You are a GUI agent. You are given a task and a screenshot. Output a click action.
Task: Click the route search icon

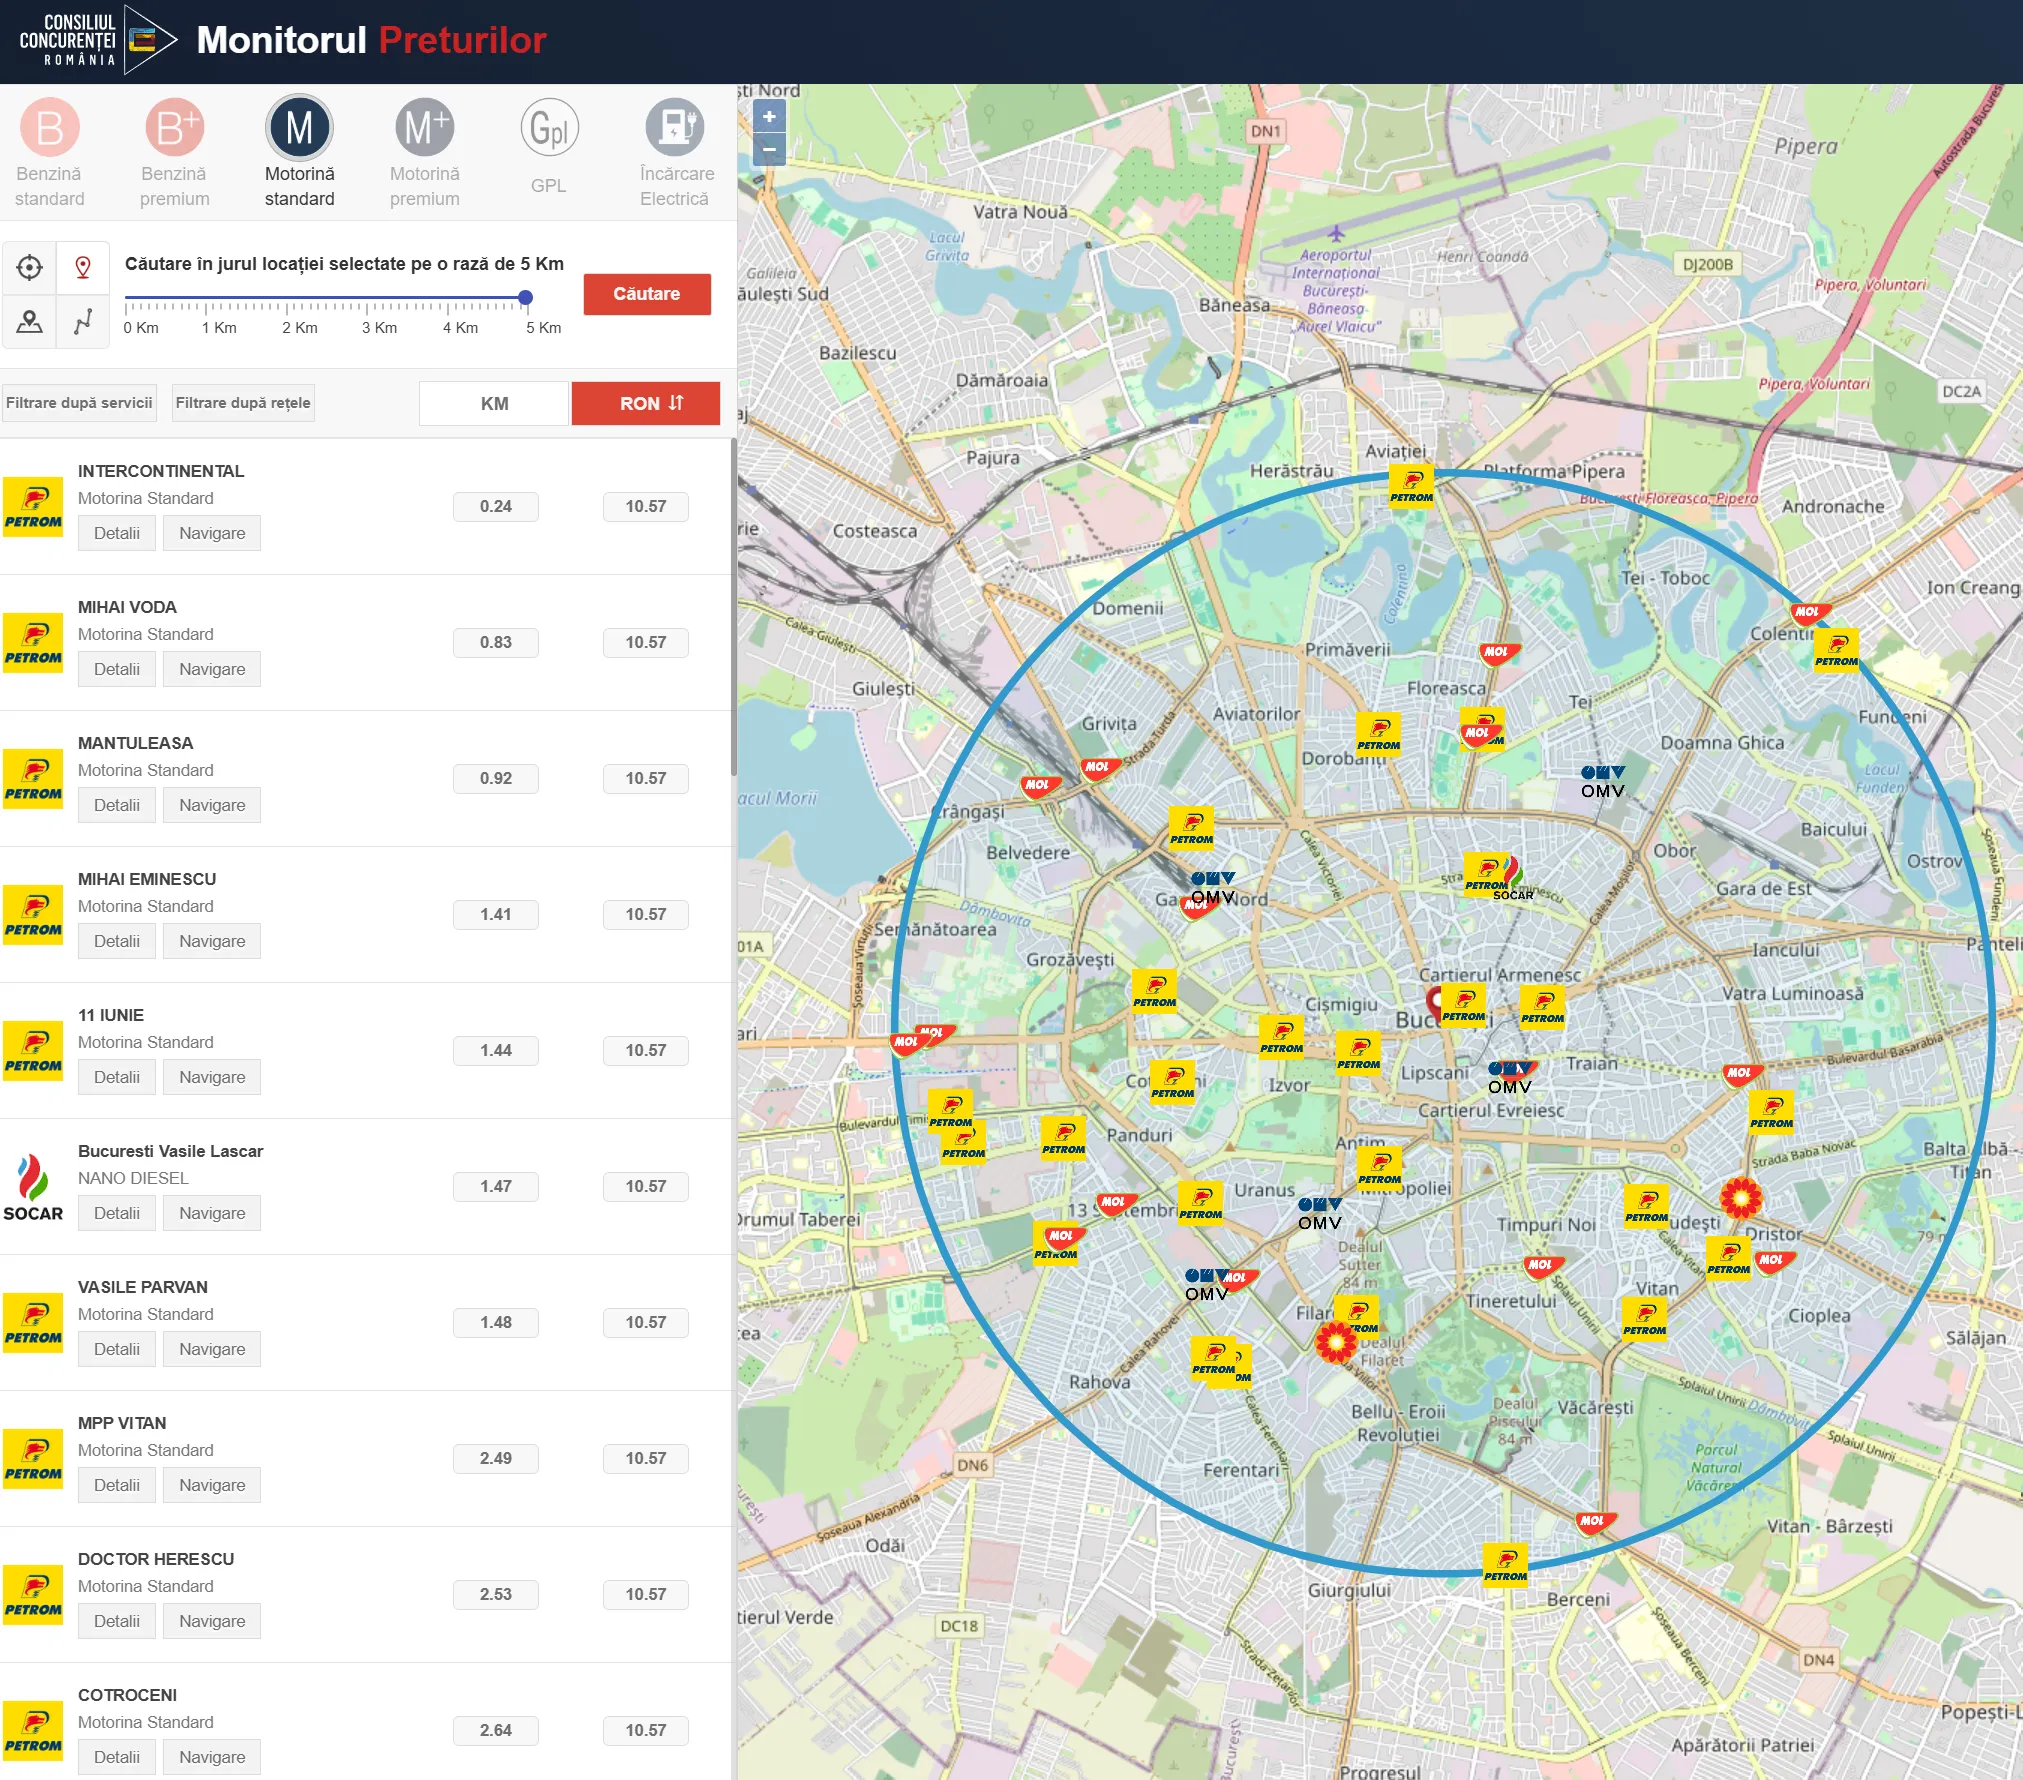tap(83, 321)
